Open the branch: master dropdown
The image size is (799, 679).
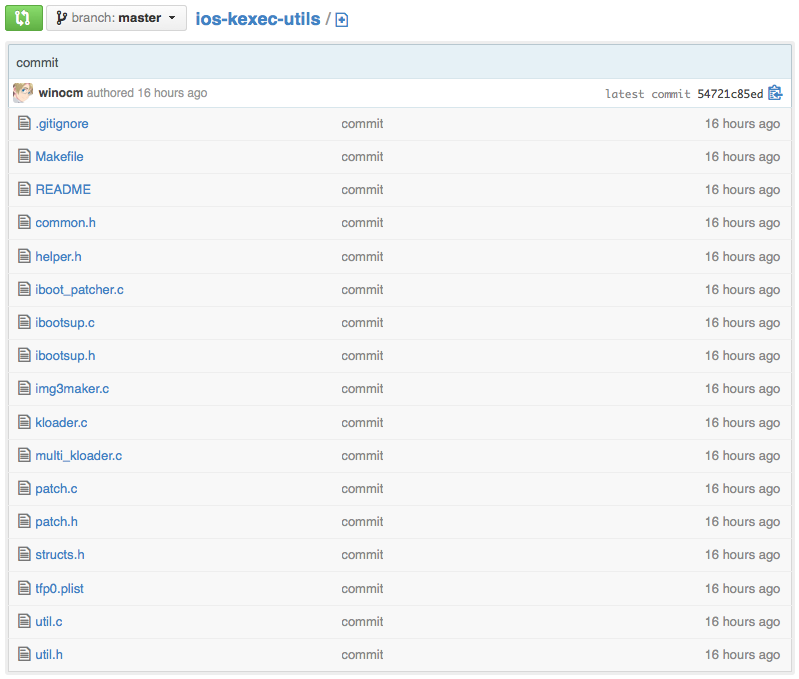tap(116, 18)
